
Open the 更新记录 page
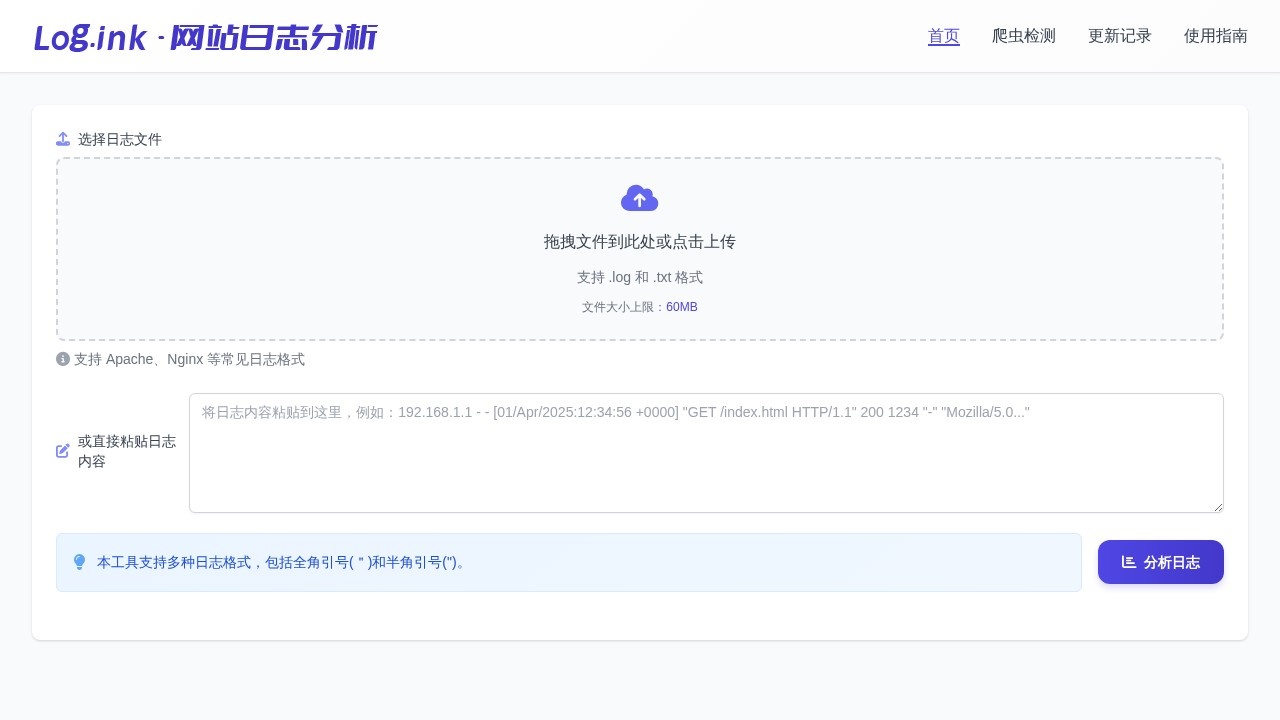[x=1119, y=36]
